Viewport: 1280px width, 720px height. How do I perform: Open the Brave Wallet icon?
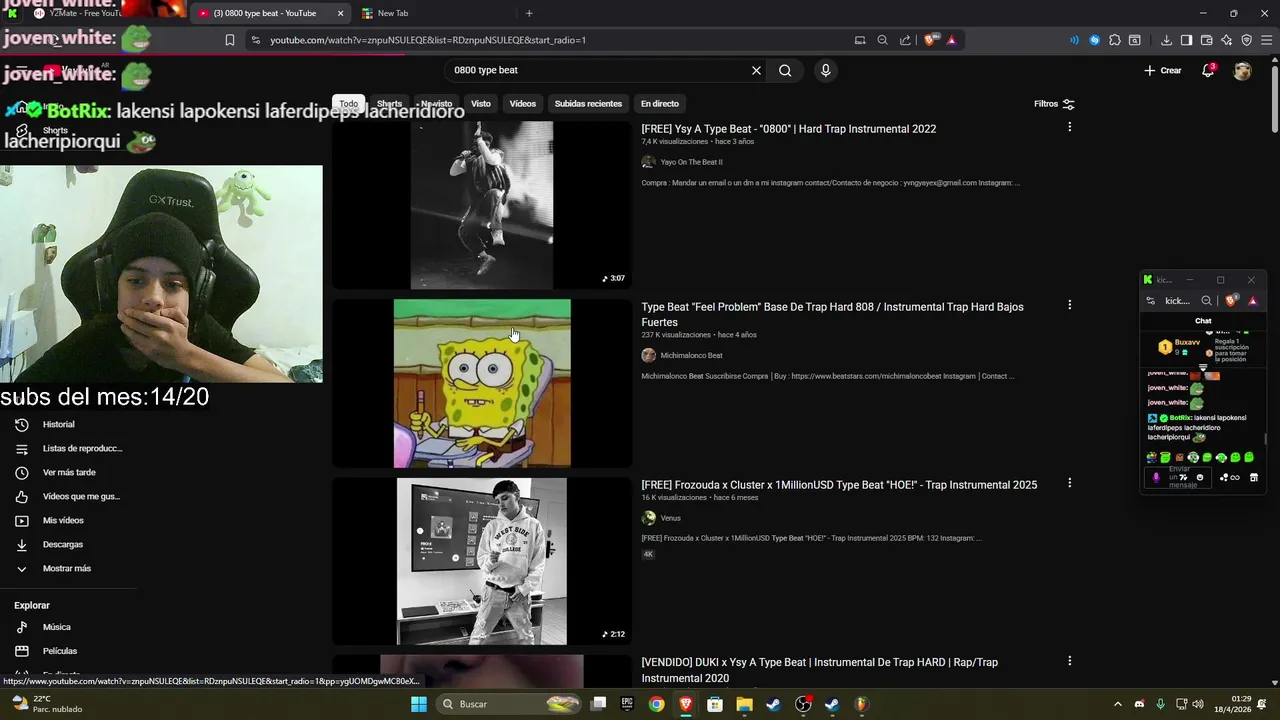(1206, 40)
